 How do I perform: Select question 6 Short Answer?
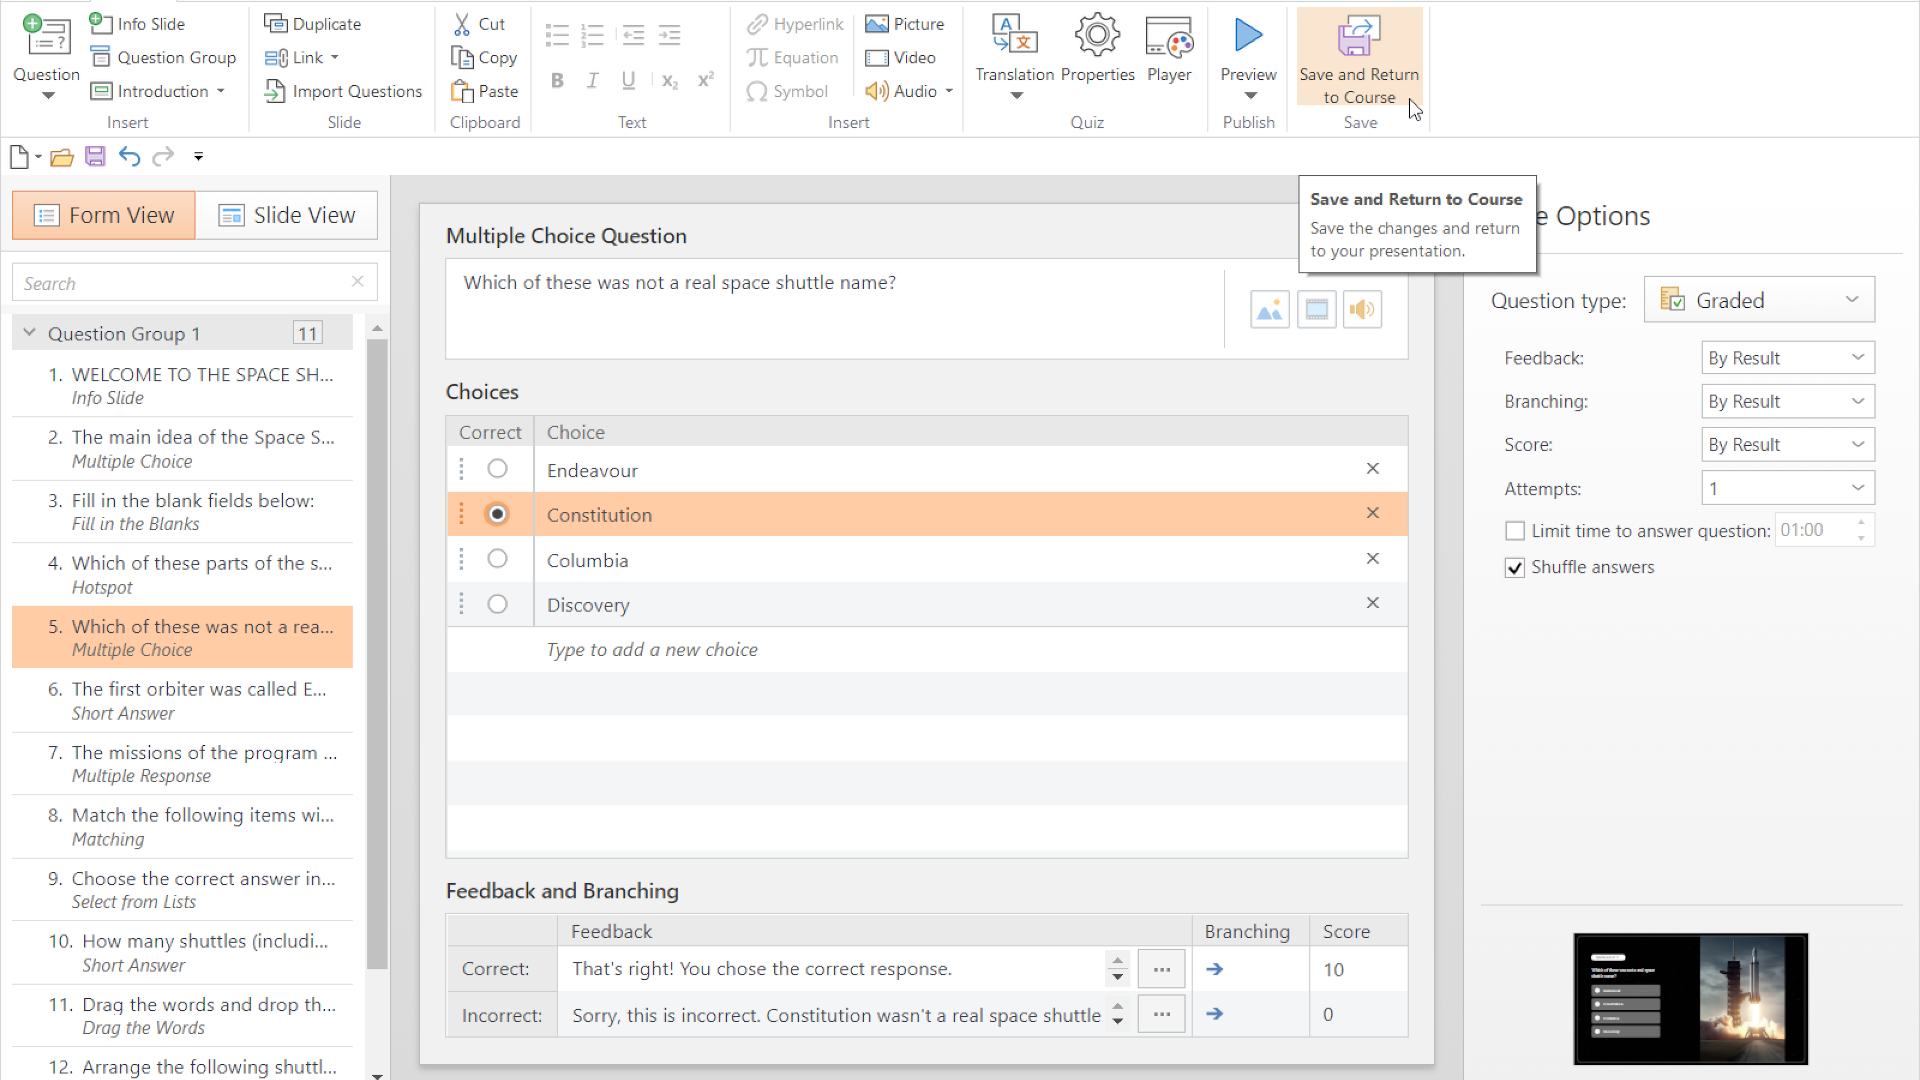182,700
